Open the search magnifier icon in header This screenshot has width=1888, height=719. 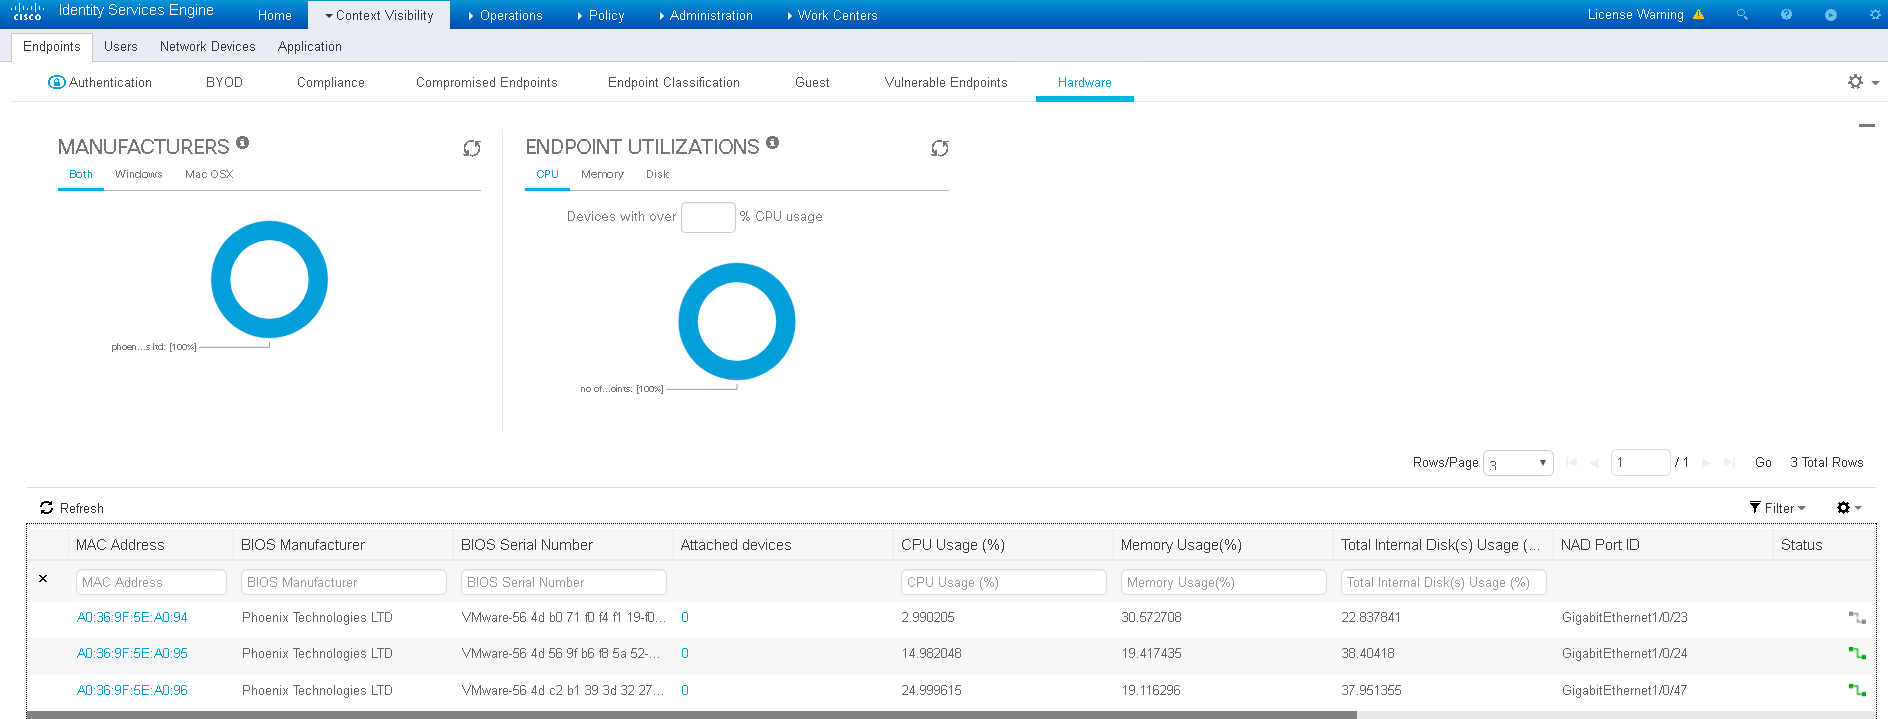pos(1742,15)
